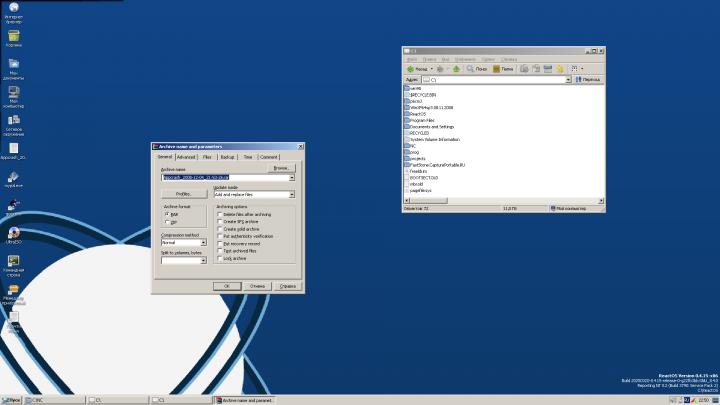Screen dimensions: 720x405
Task: Select the ZIP archive format radio button
Action: pos(168,222)
